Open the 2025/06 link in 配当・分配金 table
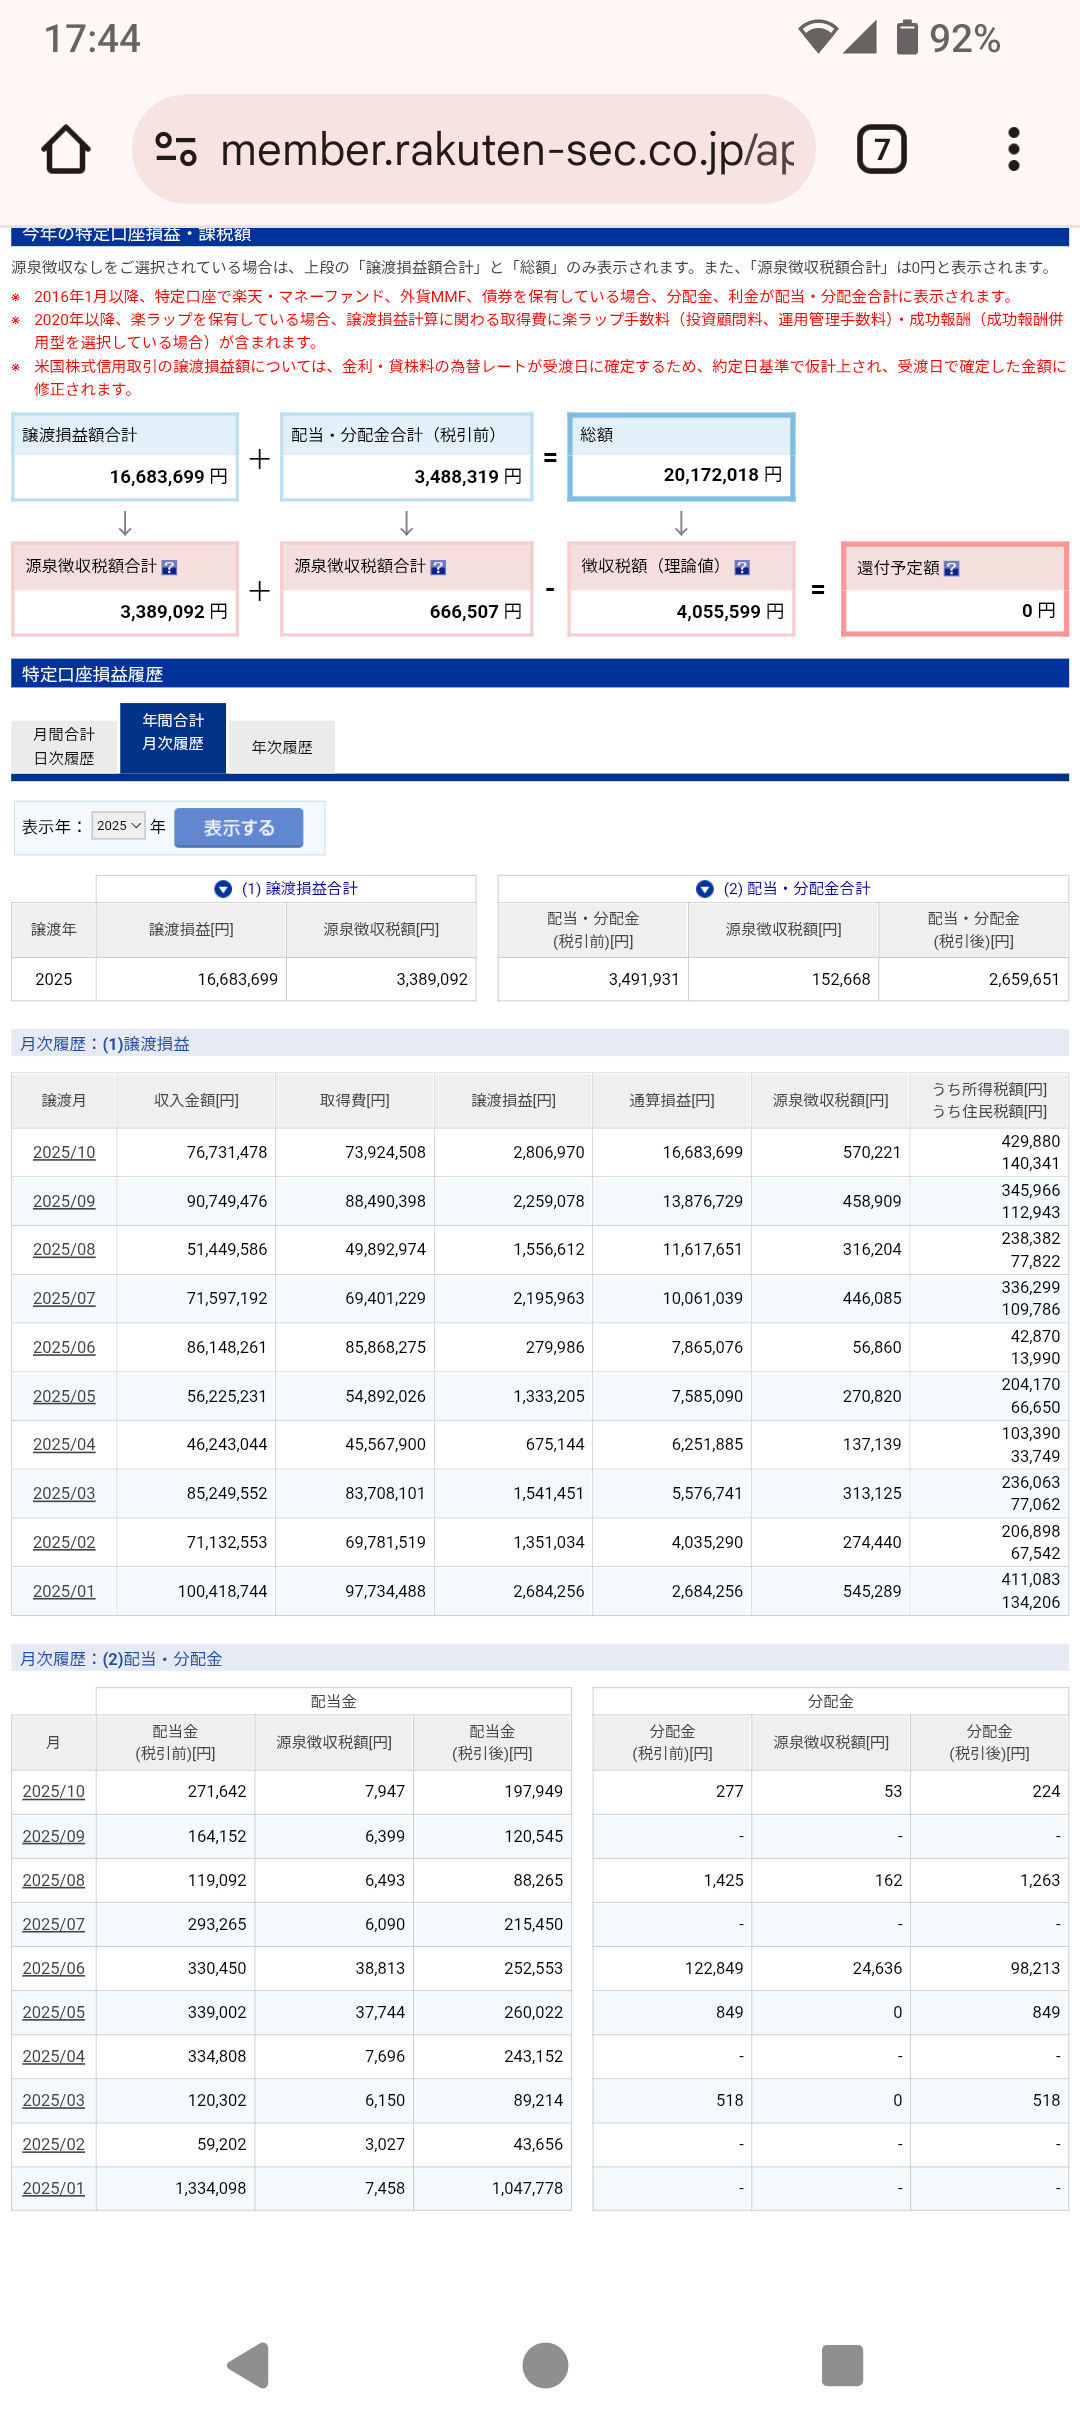The width and height of the screenshot is (1080, 2432). pyautogui.click(x=54, y=1968)
